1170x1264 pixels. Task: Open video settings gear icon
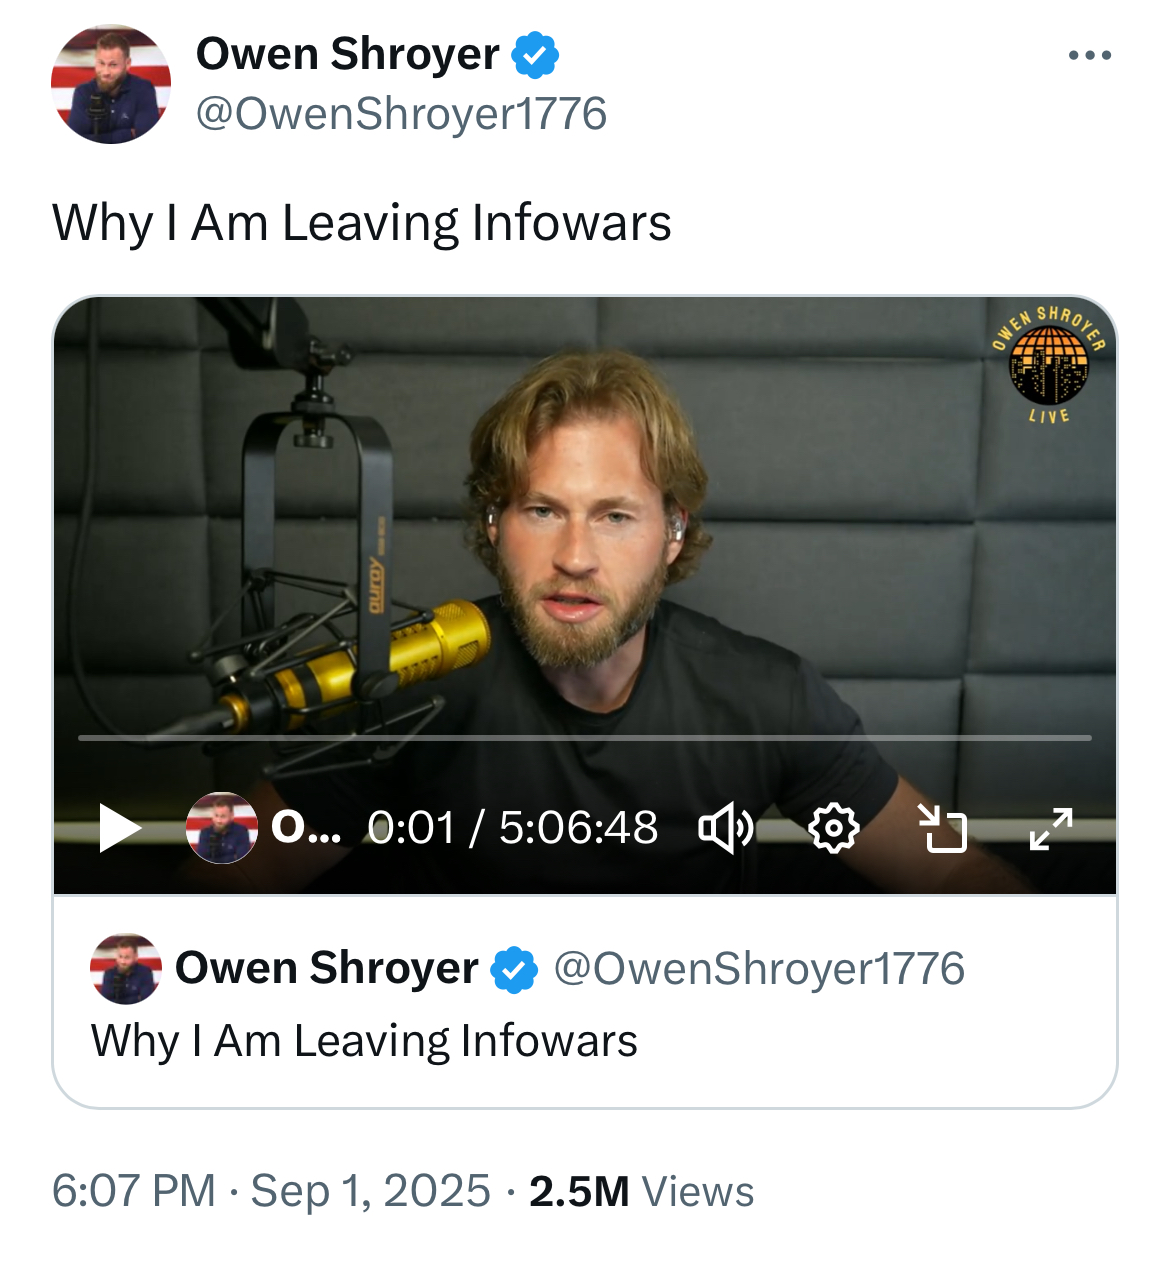click(833, 828)
